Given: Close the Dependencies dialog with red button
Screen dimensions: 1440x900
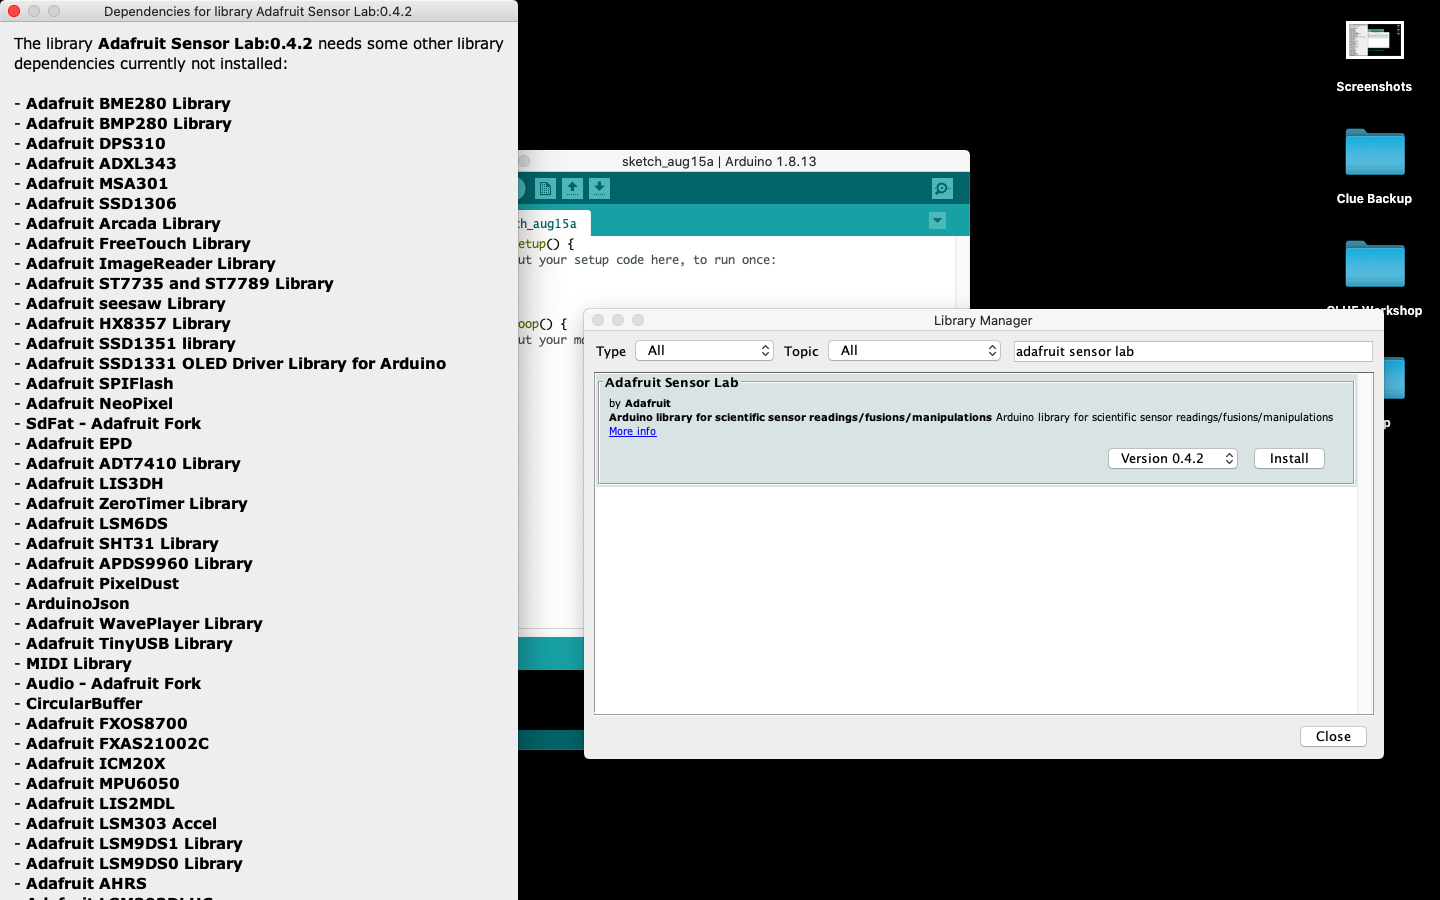Looking at the screenshot, I should [14, 11].
